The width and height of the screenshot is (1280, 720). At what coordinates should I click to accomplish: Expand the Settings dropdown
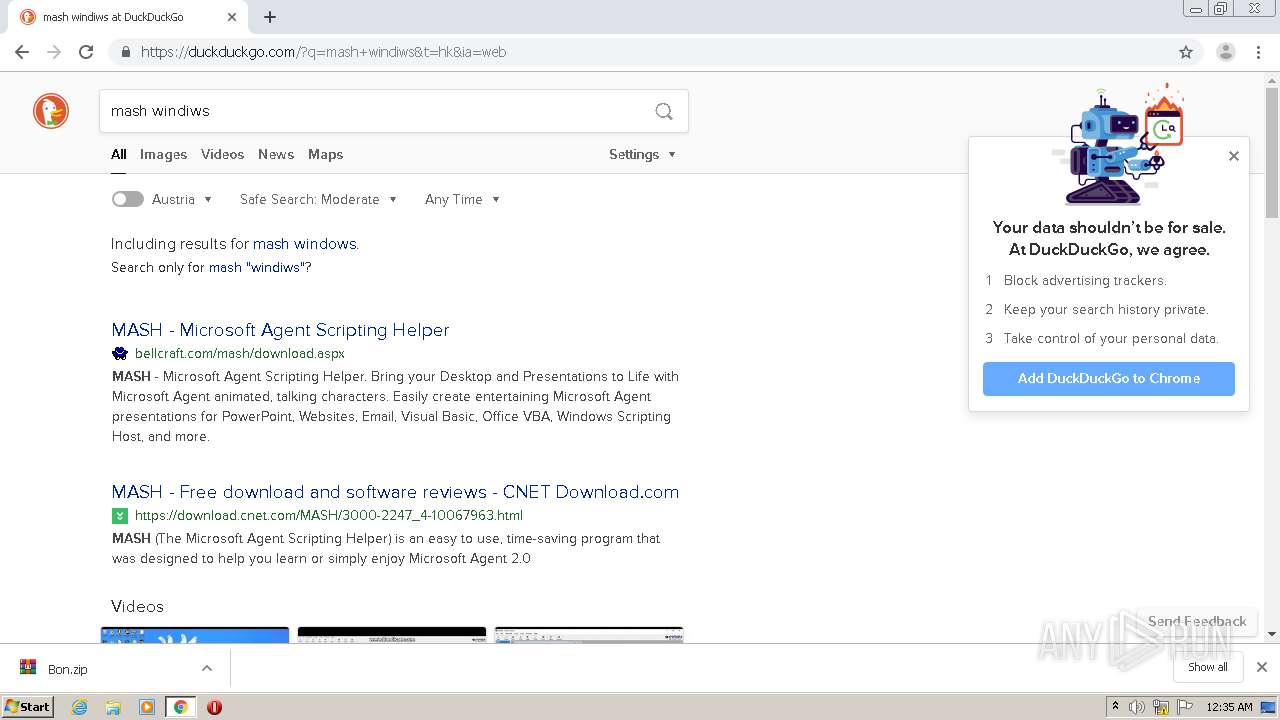tap(642, 154)
